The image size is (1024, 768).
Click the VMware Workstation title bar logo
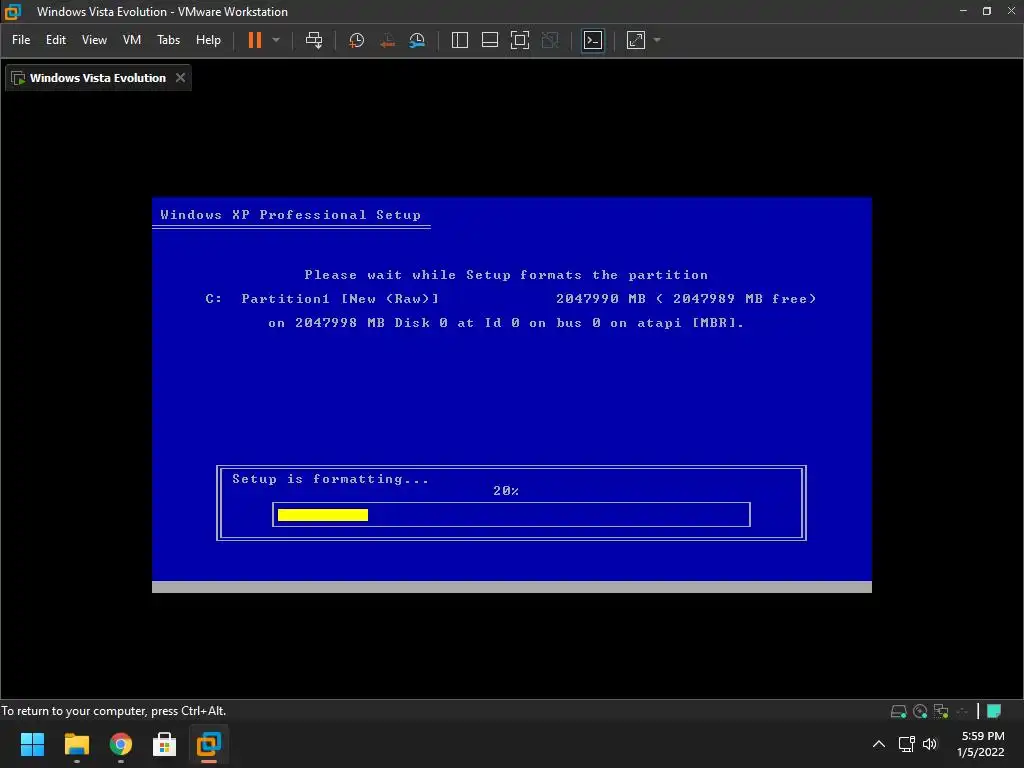coord(13,12)
